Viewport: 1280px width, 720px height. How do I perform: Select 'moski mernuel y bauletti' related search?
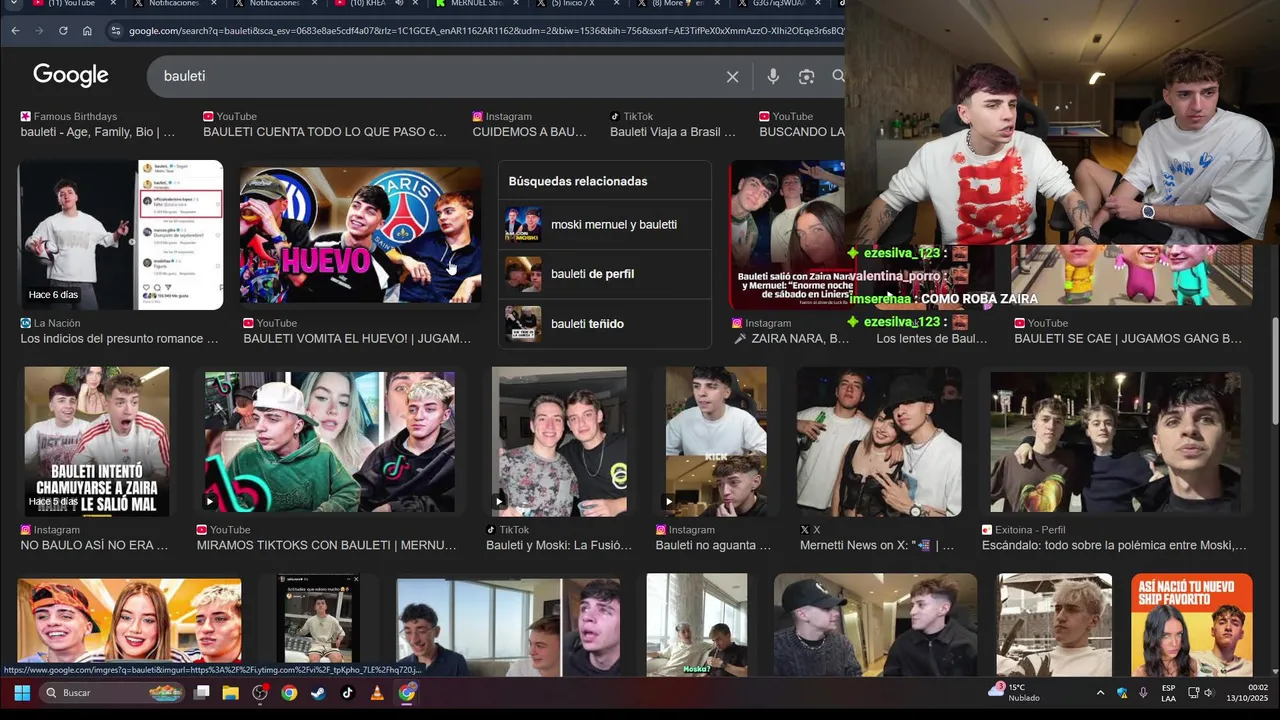(x=605, y=225)
